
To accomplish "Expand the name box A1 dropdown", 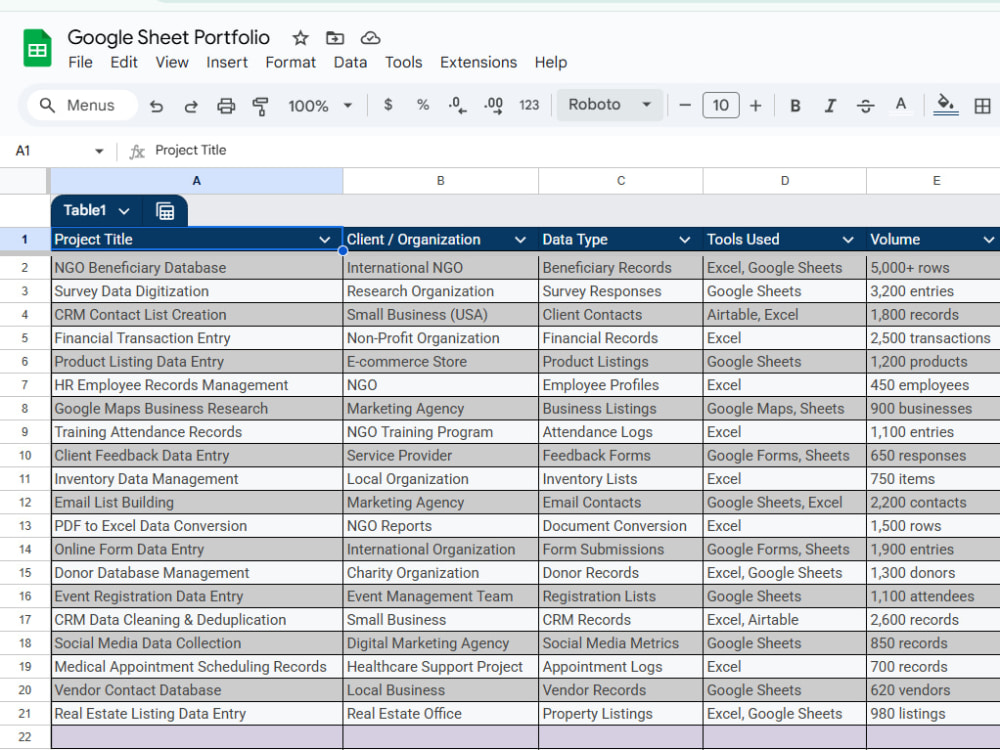I will pyautogui.click(x=99, y=151).
